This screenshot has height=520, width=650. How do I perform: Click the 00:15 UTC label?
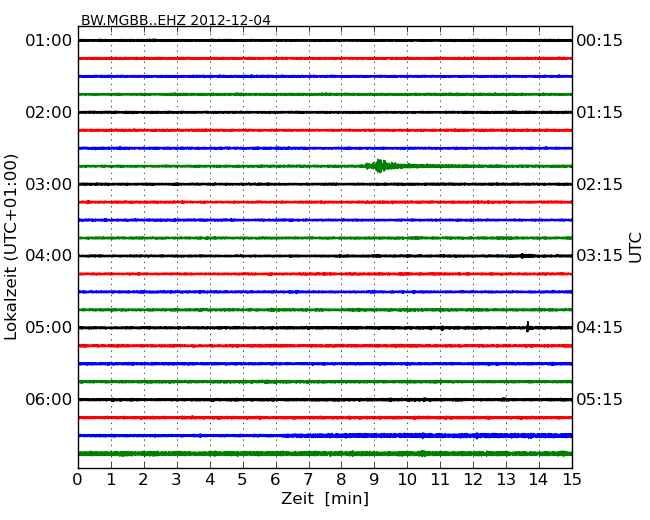point(599,41)
